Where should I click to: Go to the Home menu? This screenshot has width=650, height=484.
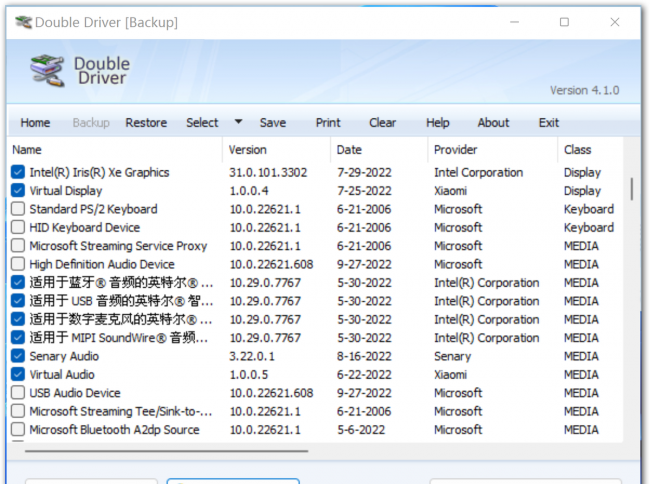35,123
